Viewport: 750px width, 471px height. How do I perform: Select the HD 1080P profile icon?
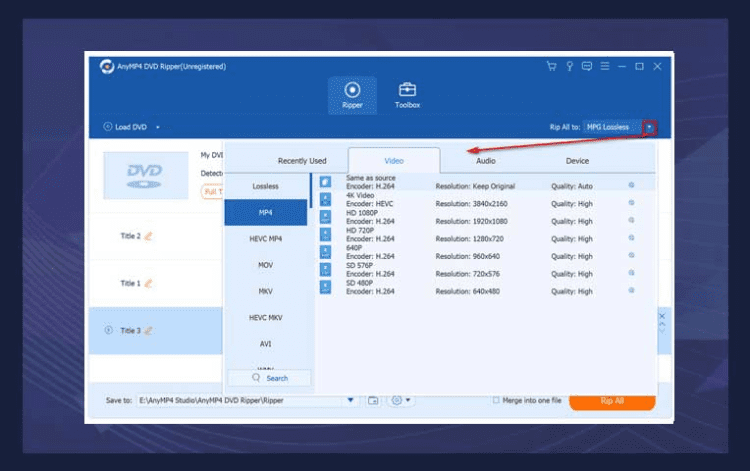point(325,217)
